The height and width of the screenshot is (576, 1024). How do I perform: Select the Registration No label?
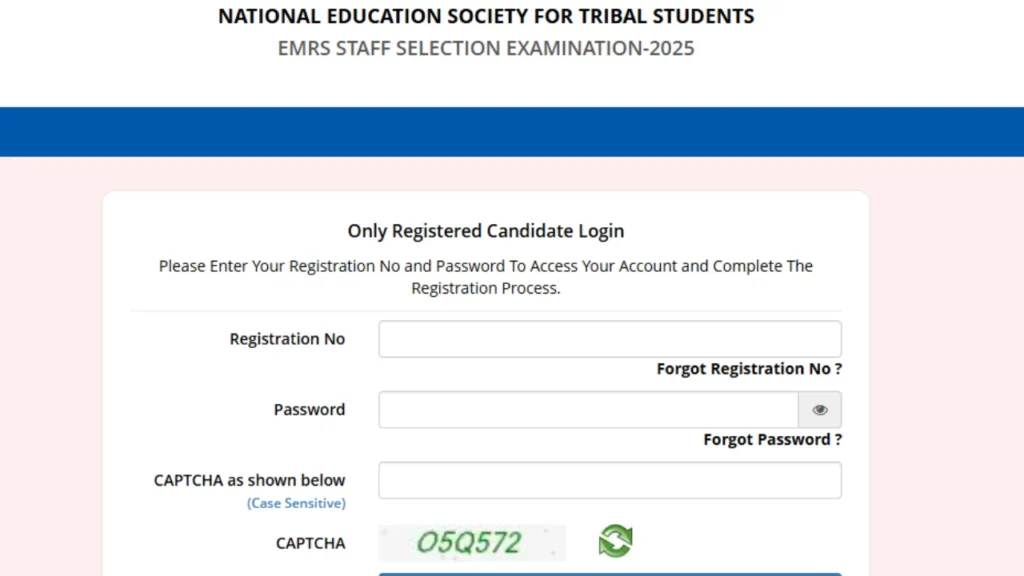click(287, 338)
